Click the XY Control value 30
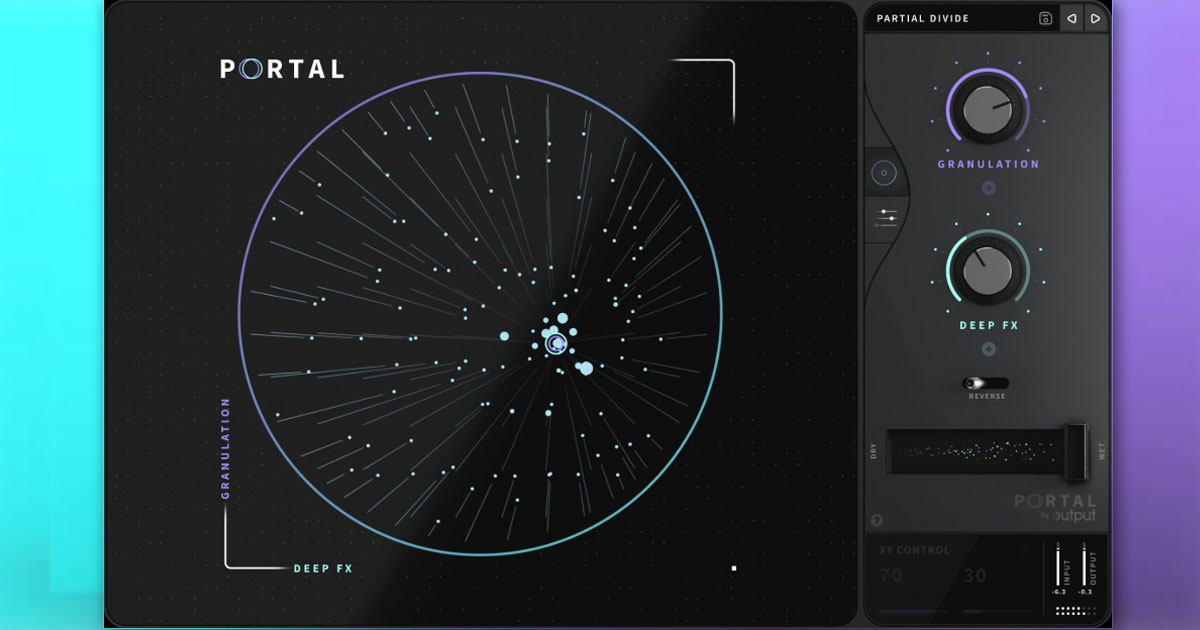This screenshot has height=630, width=1200. click(975, 575)
